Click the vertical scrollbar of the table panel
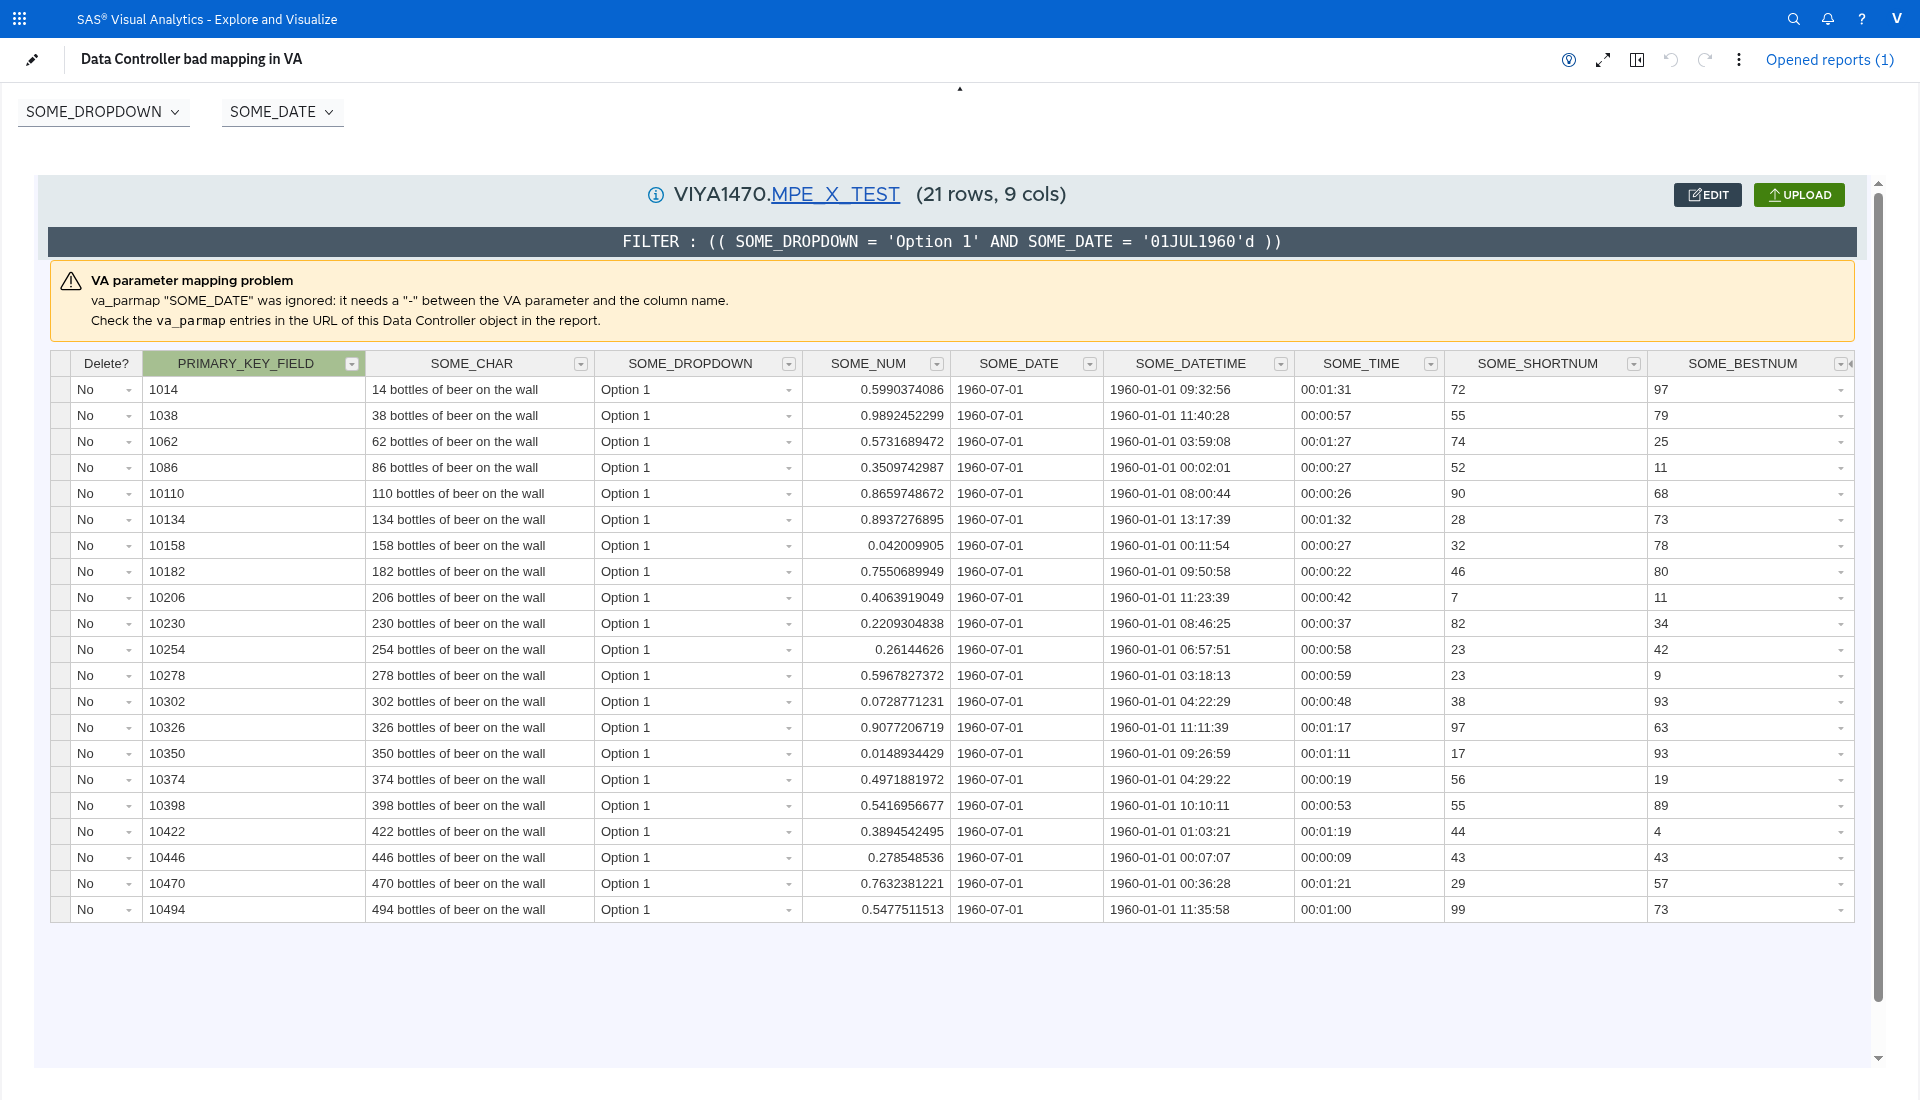 tap(1878, 597)
